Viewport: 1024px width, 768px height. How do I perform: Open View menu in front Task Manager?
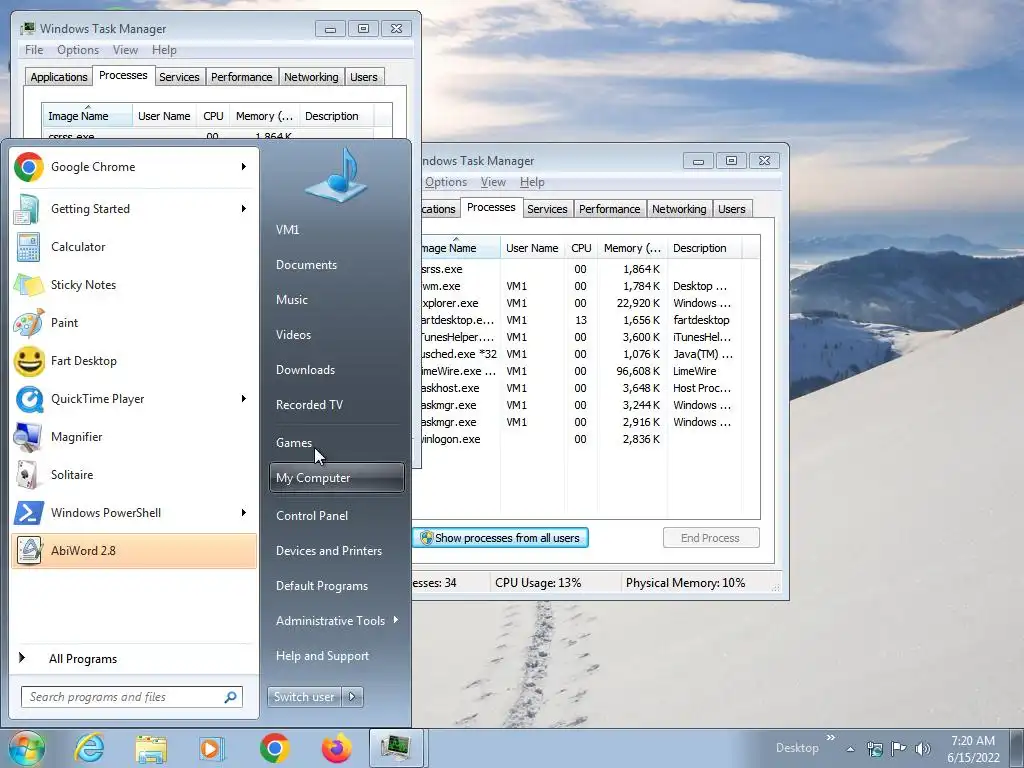coord(493,182)
